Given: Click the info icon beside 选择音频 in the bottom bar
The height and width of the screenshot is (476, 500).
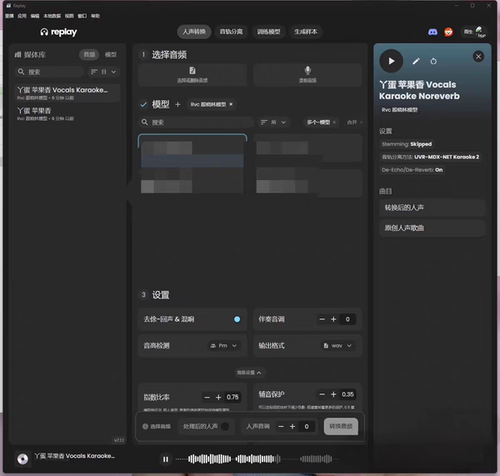Looking at the screenshot, I should (x=145, y=426).
